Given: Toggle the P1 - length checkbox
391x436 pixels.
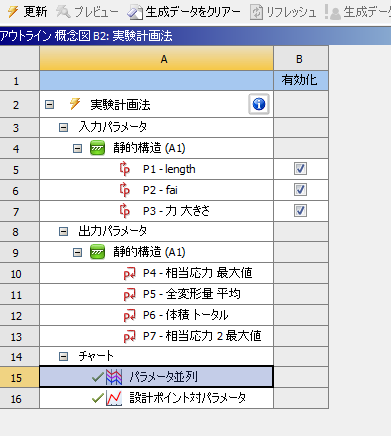Looking at the screenshot, I should (300, 169).
